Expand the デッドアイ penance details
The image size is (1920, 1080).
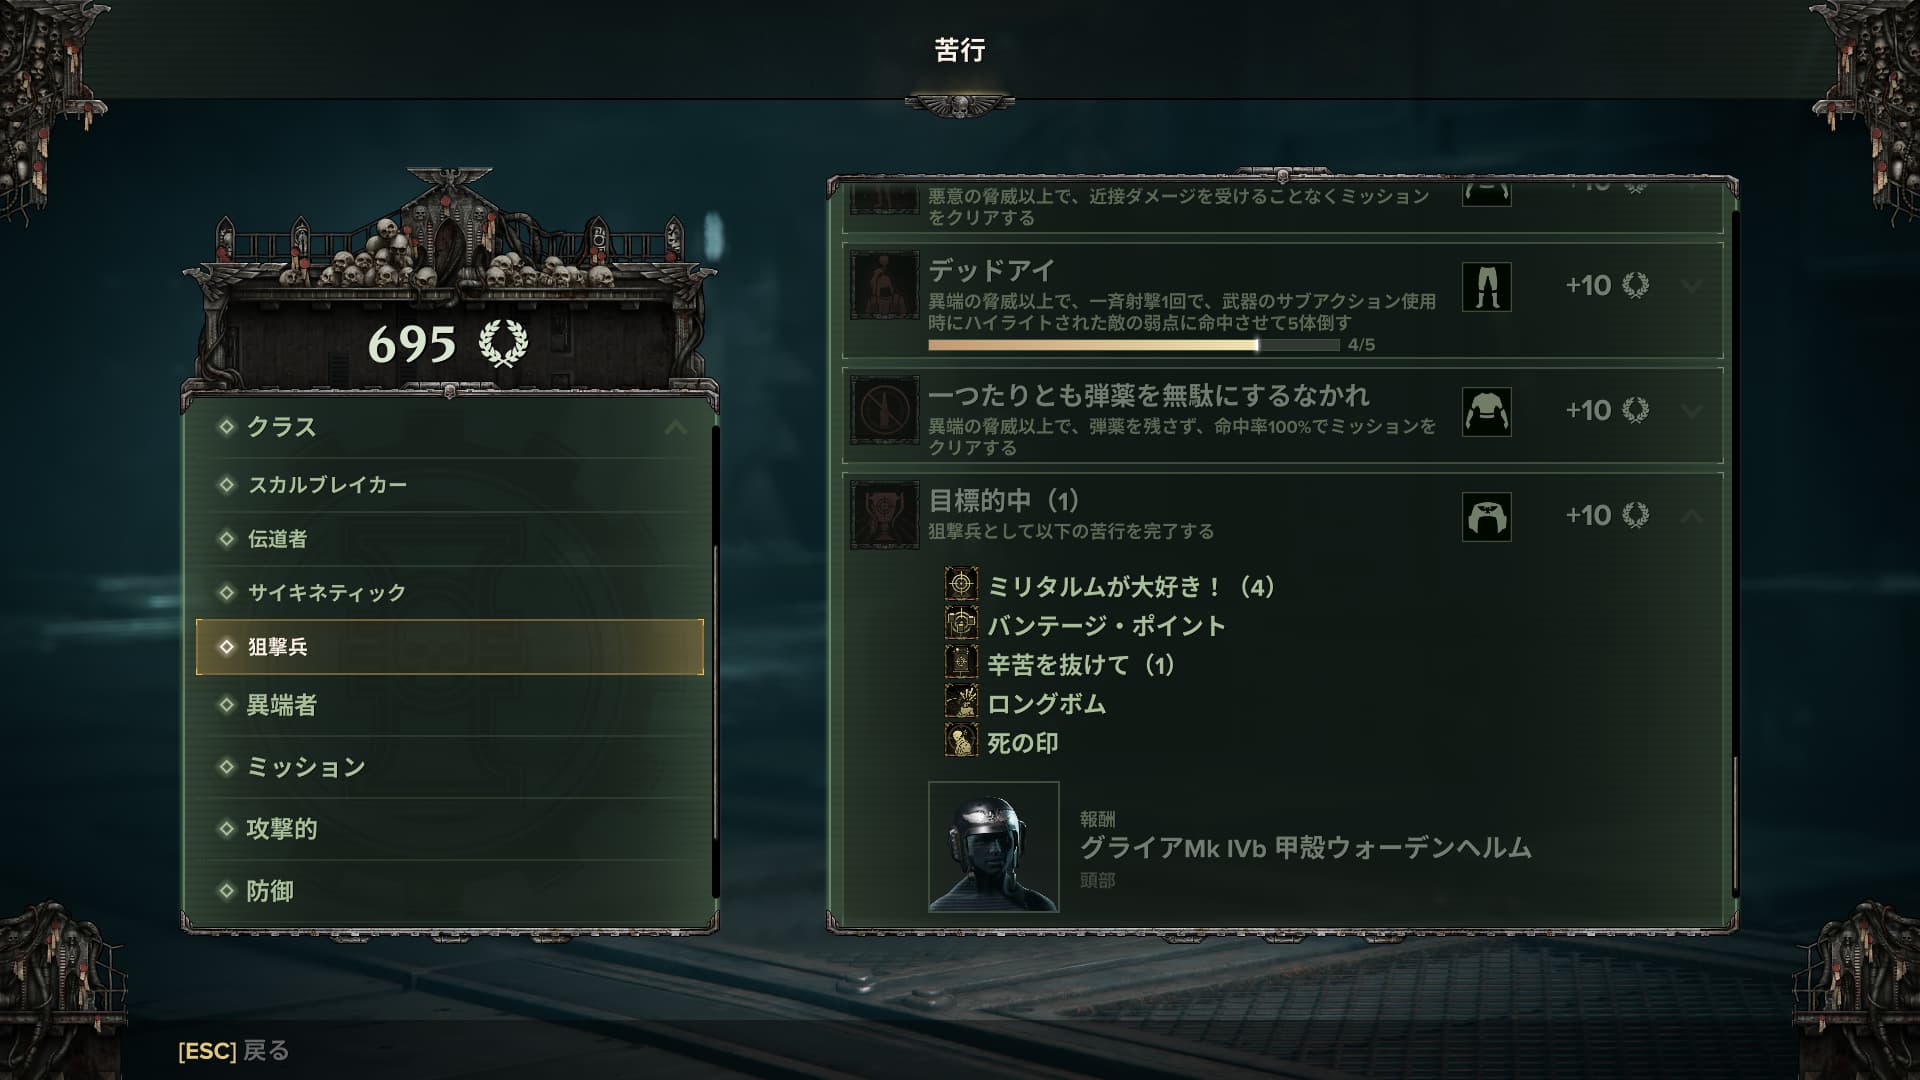(x=1691, y=286)
